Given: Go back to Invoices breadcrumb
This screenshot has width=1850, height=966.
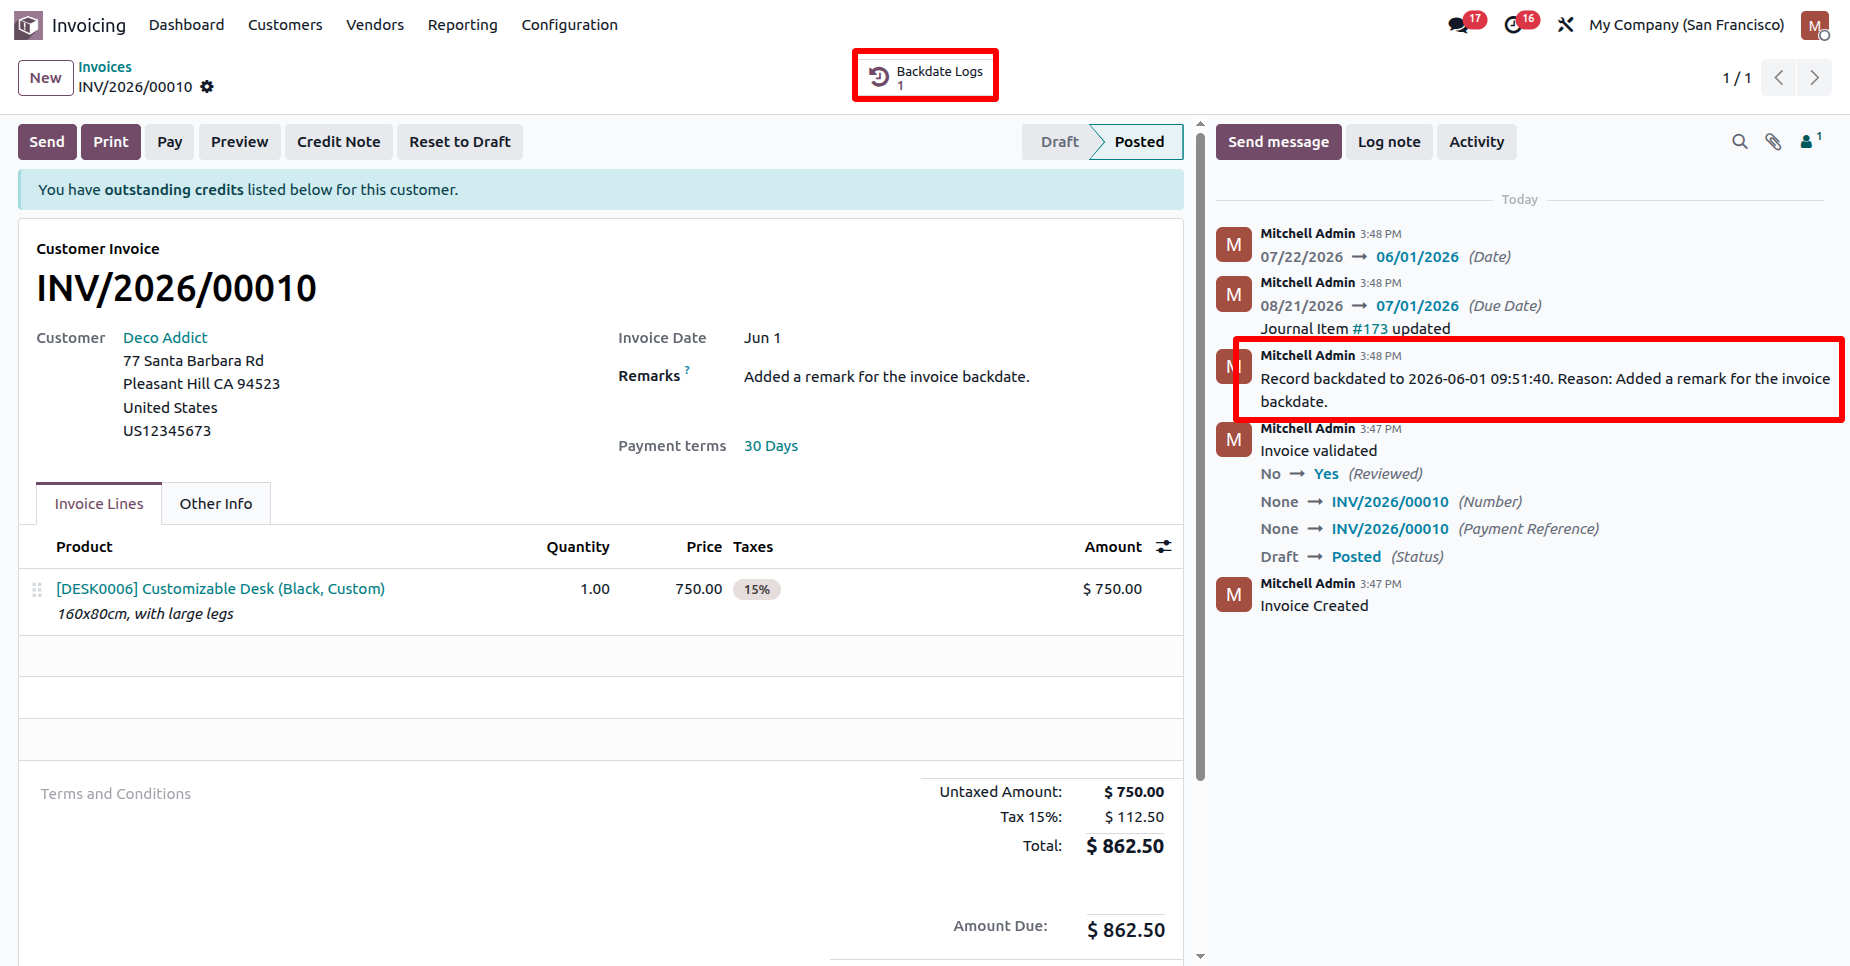Looking at the screenshot, I should [x=105, y=67].
